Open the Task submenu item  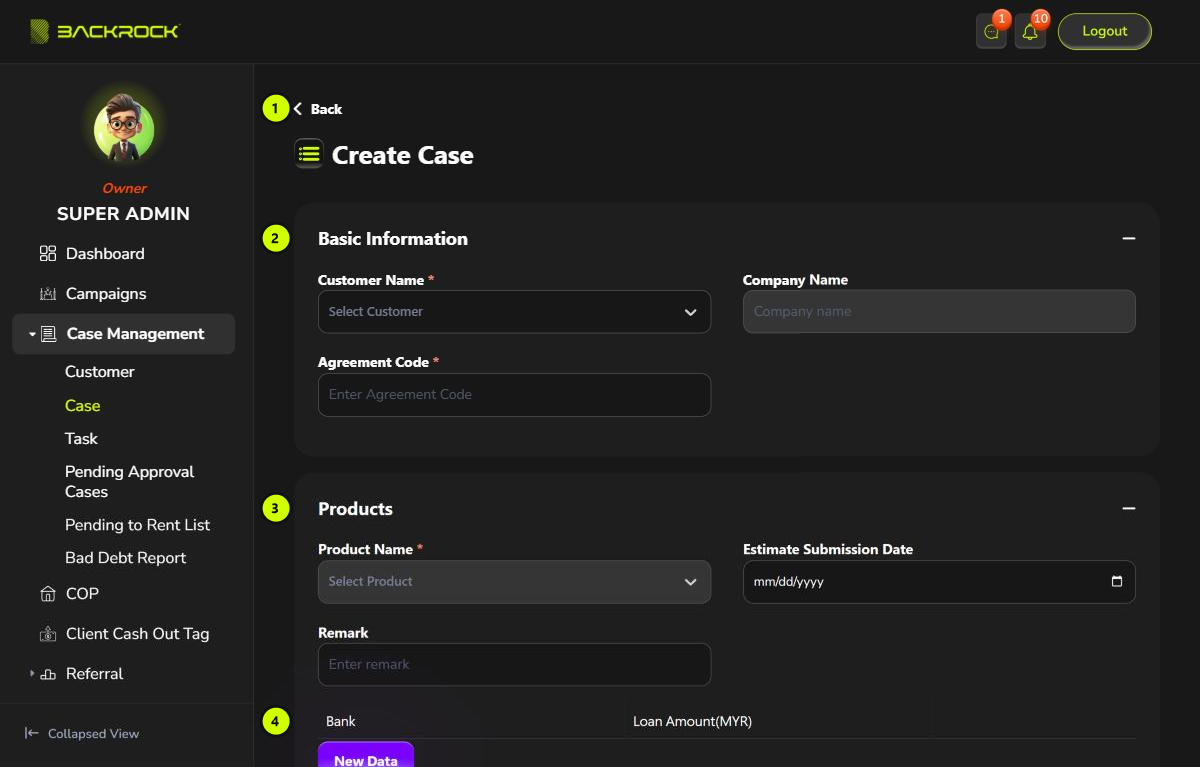point(81,439)
